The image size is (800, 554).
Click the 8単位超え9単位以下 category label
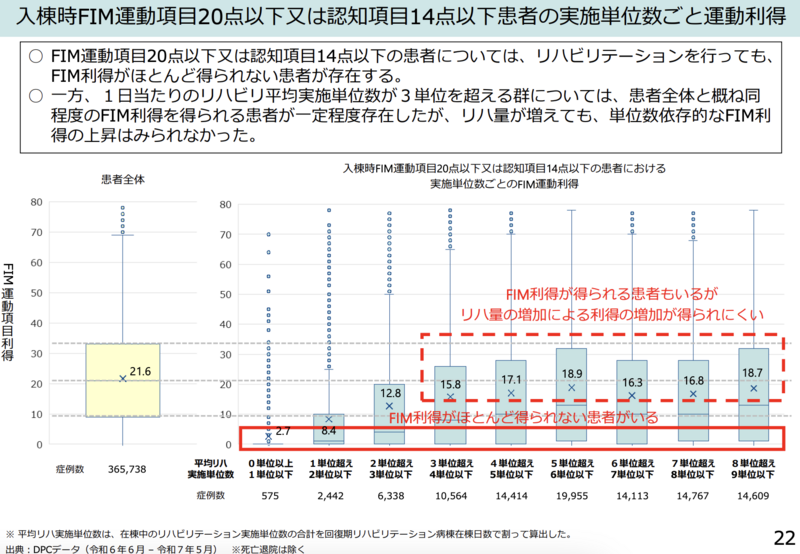click(x=752, y=470)
